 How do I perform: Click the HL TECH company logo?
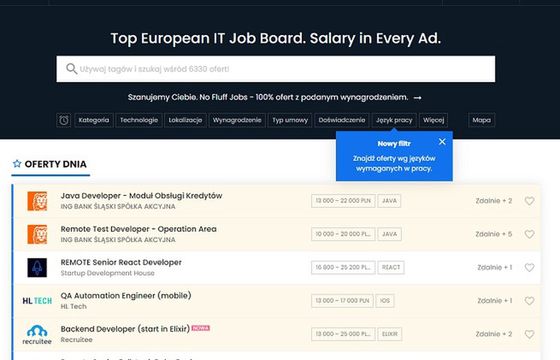(37, 301)
